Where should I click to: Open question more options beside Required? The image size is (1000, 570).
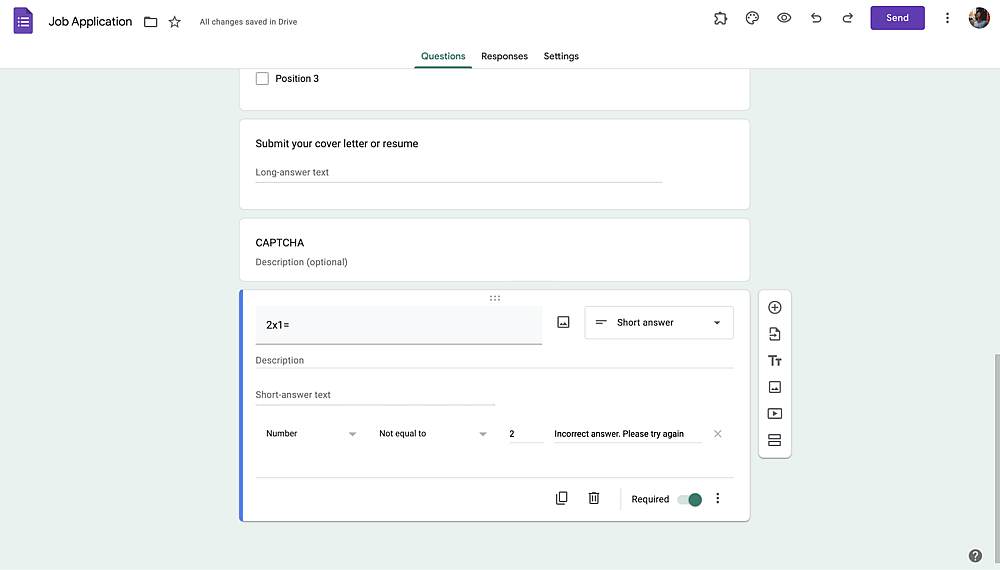717,498
